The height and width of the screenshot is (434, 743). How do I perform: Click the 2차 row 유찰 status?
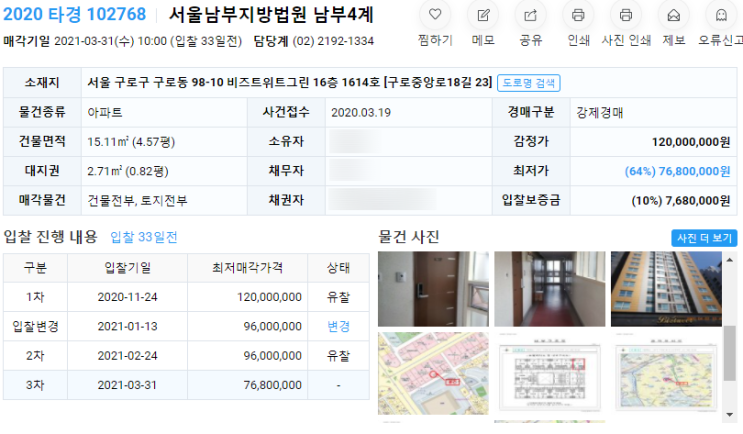click(x=338, y=355)
